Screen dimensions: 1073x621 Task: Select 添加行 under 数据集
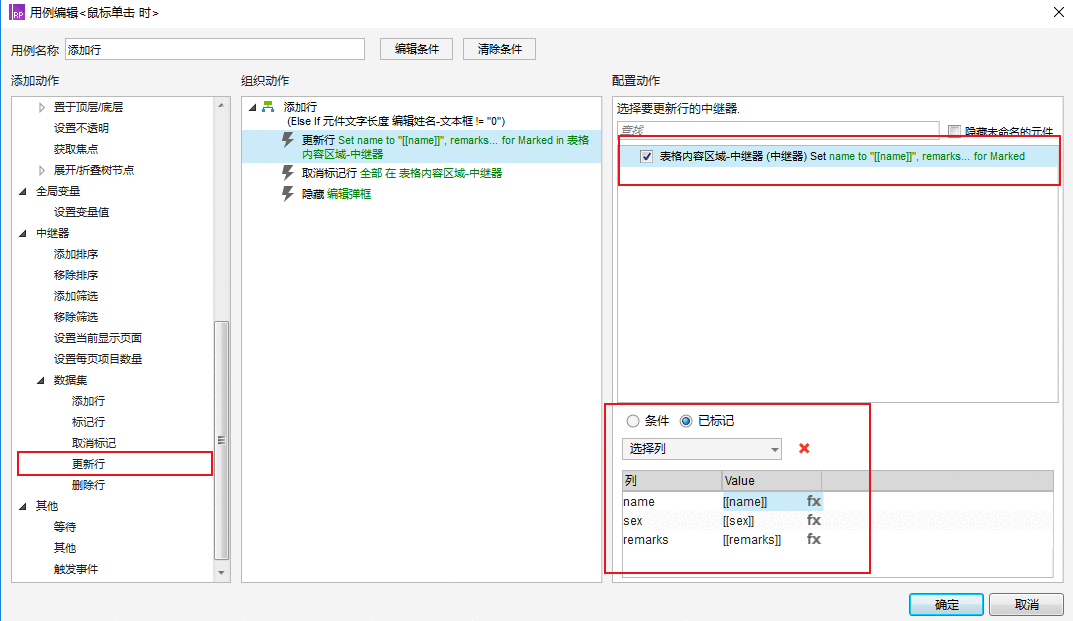88,401
